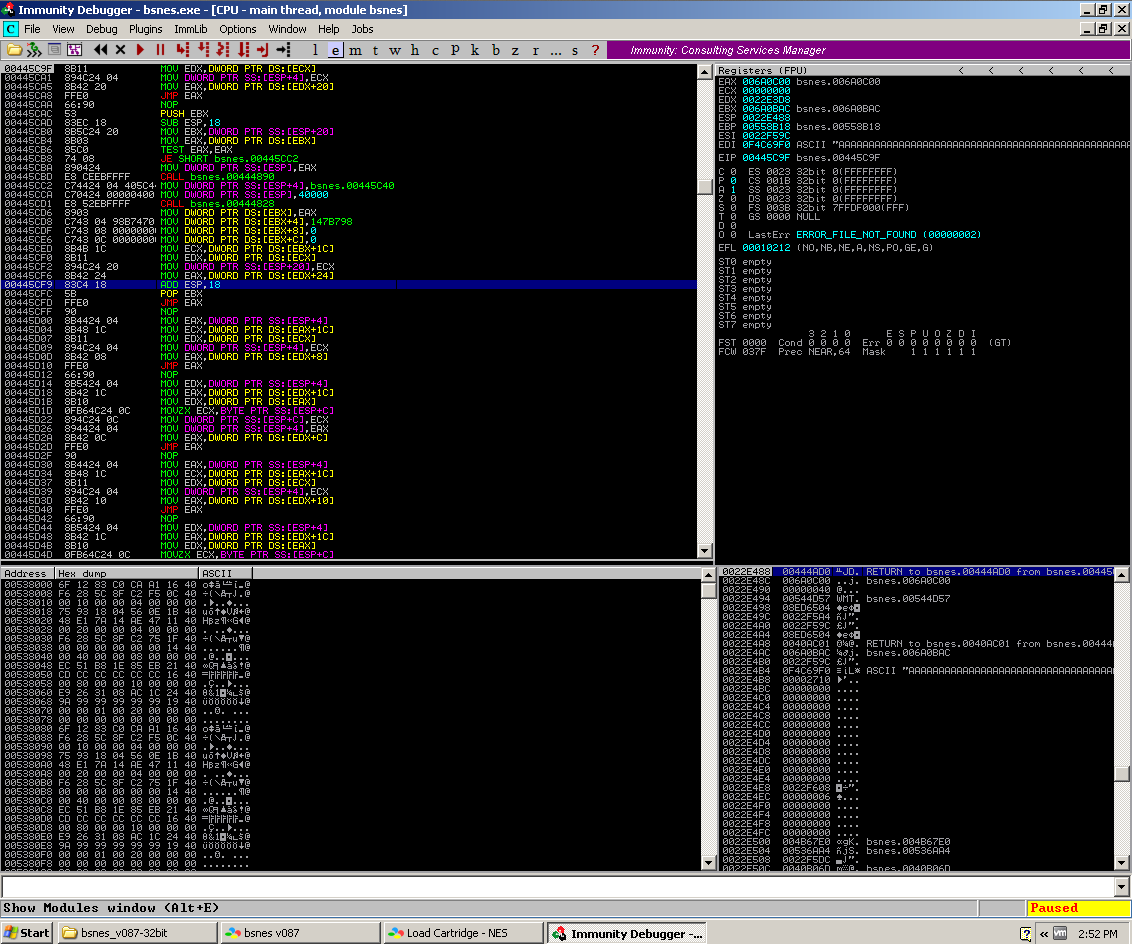Click the trace over icon

click(x=243, y=50)
